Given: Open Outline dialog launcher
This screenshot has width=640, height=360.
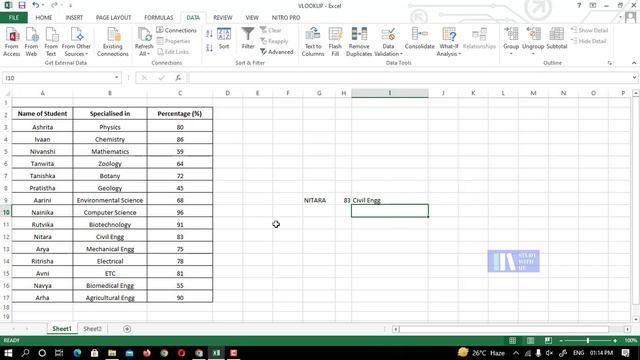Looking at the screenshot, I should [x=609, y=63].
